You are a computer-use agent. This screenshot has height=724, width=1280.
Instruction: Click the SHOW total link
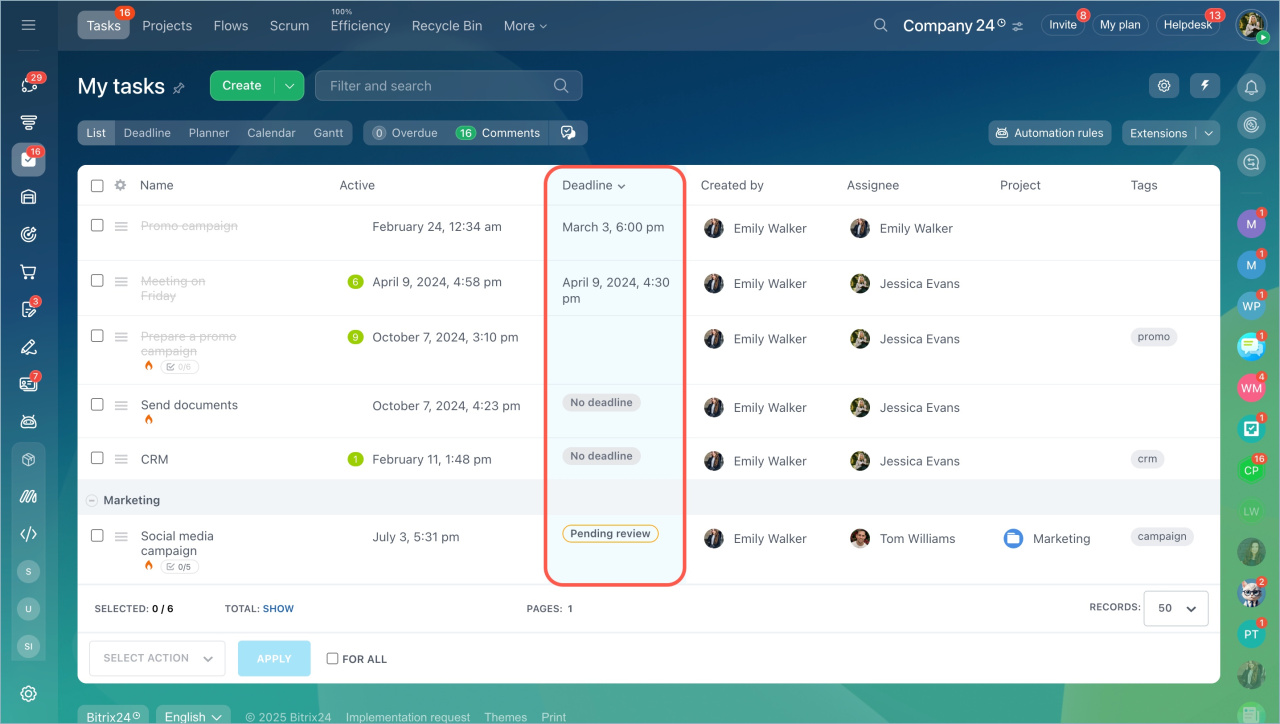278,608
